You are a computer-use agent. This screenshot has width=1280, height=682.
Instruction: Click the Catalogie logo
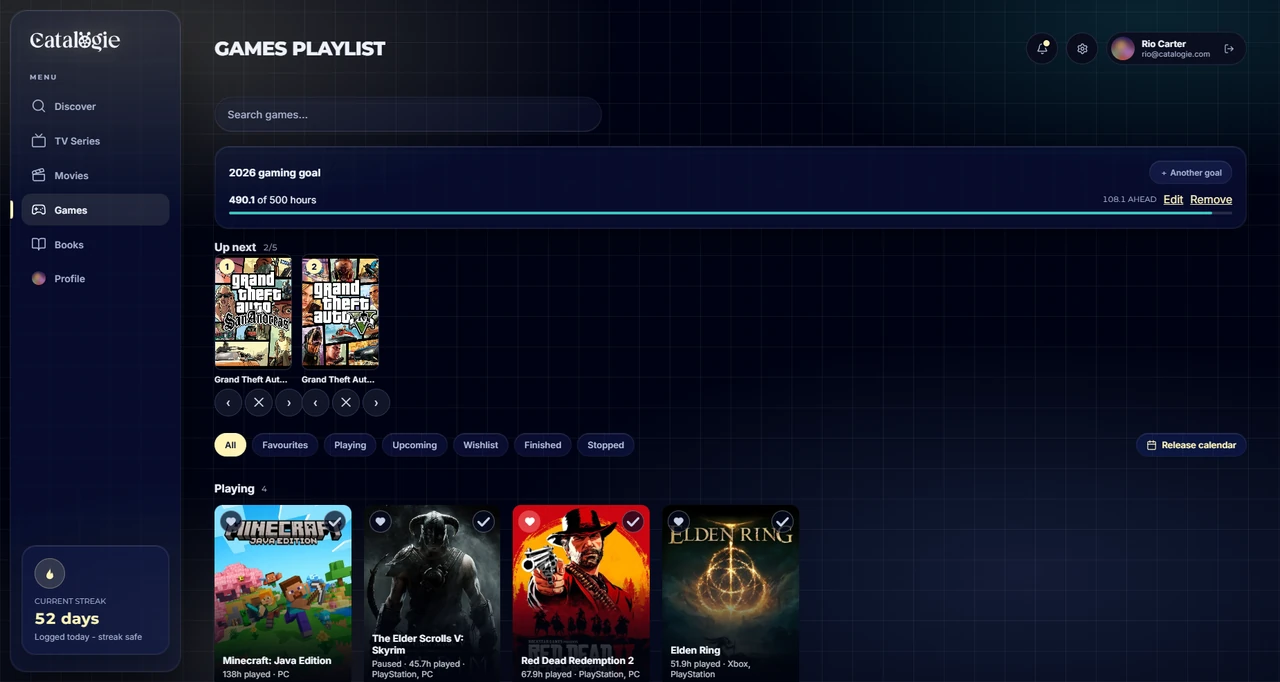pyautogui.click(x=75, y=40)
